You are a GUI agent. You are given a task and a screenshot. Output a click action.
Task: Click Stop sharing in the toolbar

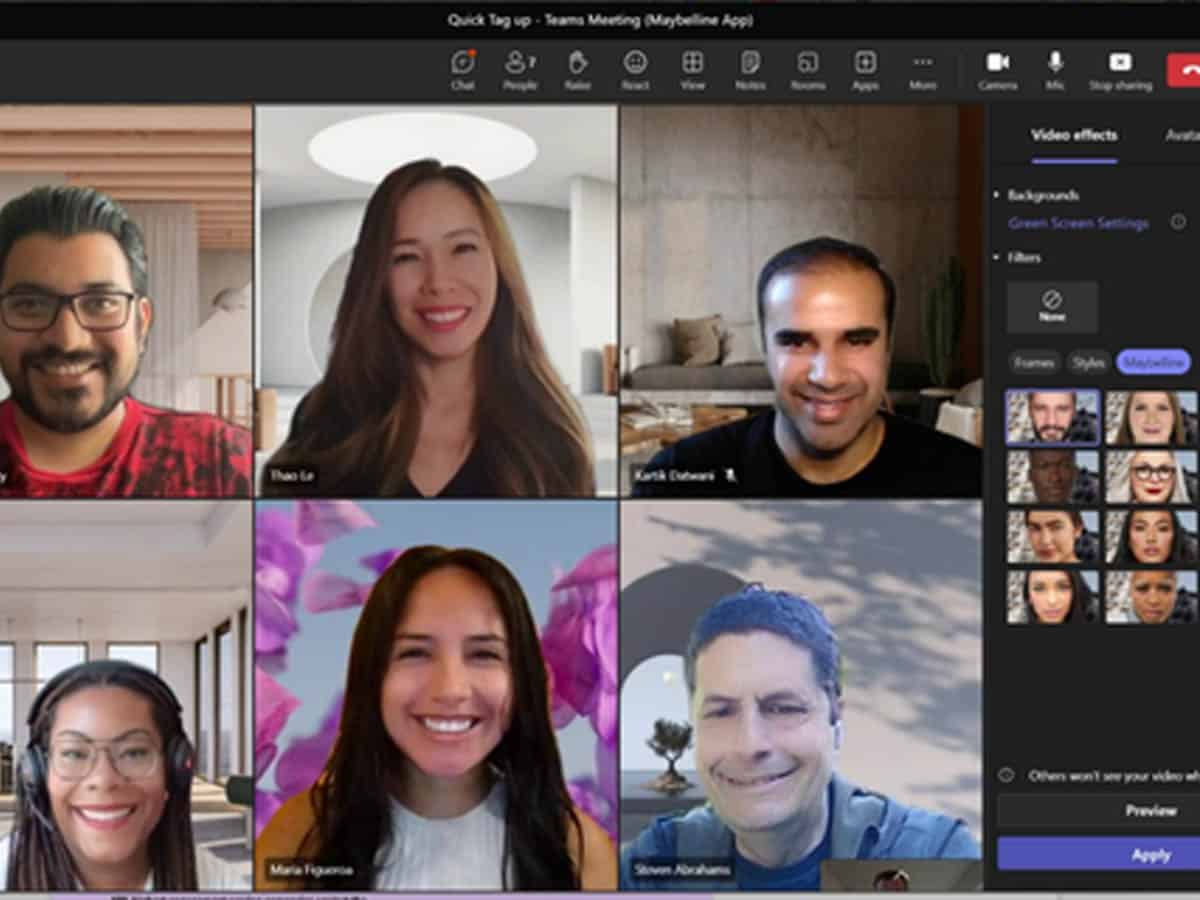tap(1120, 68)
